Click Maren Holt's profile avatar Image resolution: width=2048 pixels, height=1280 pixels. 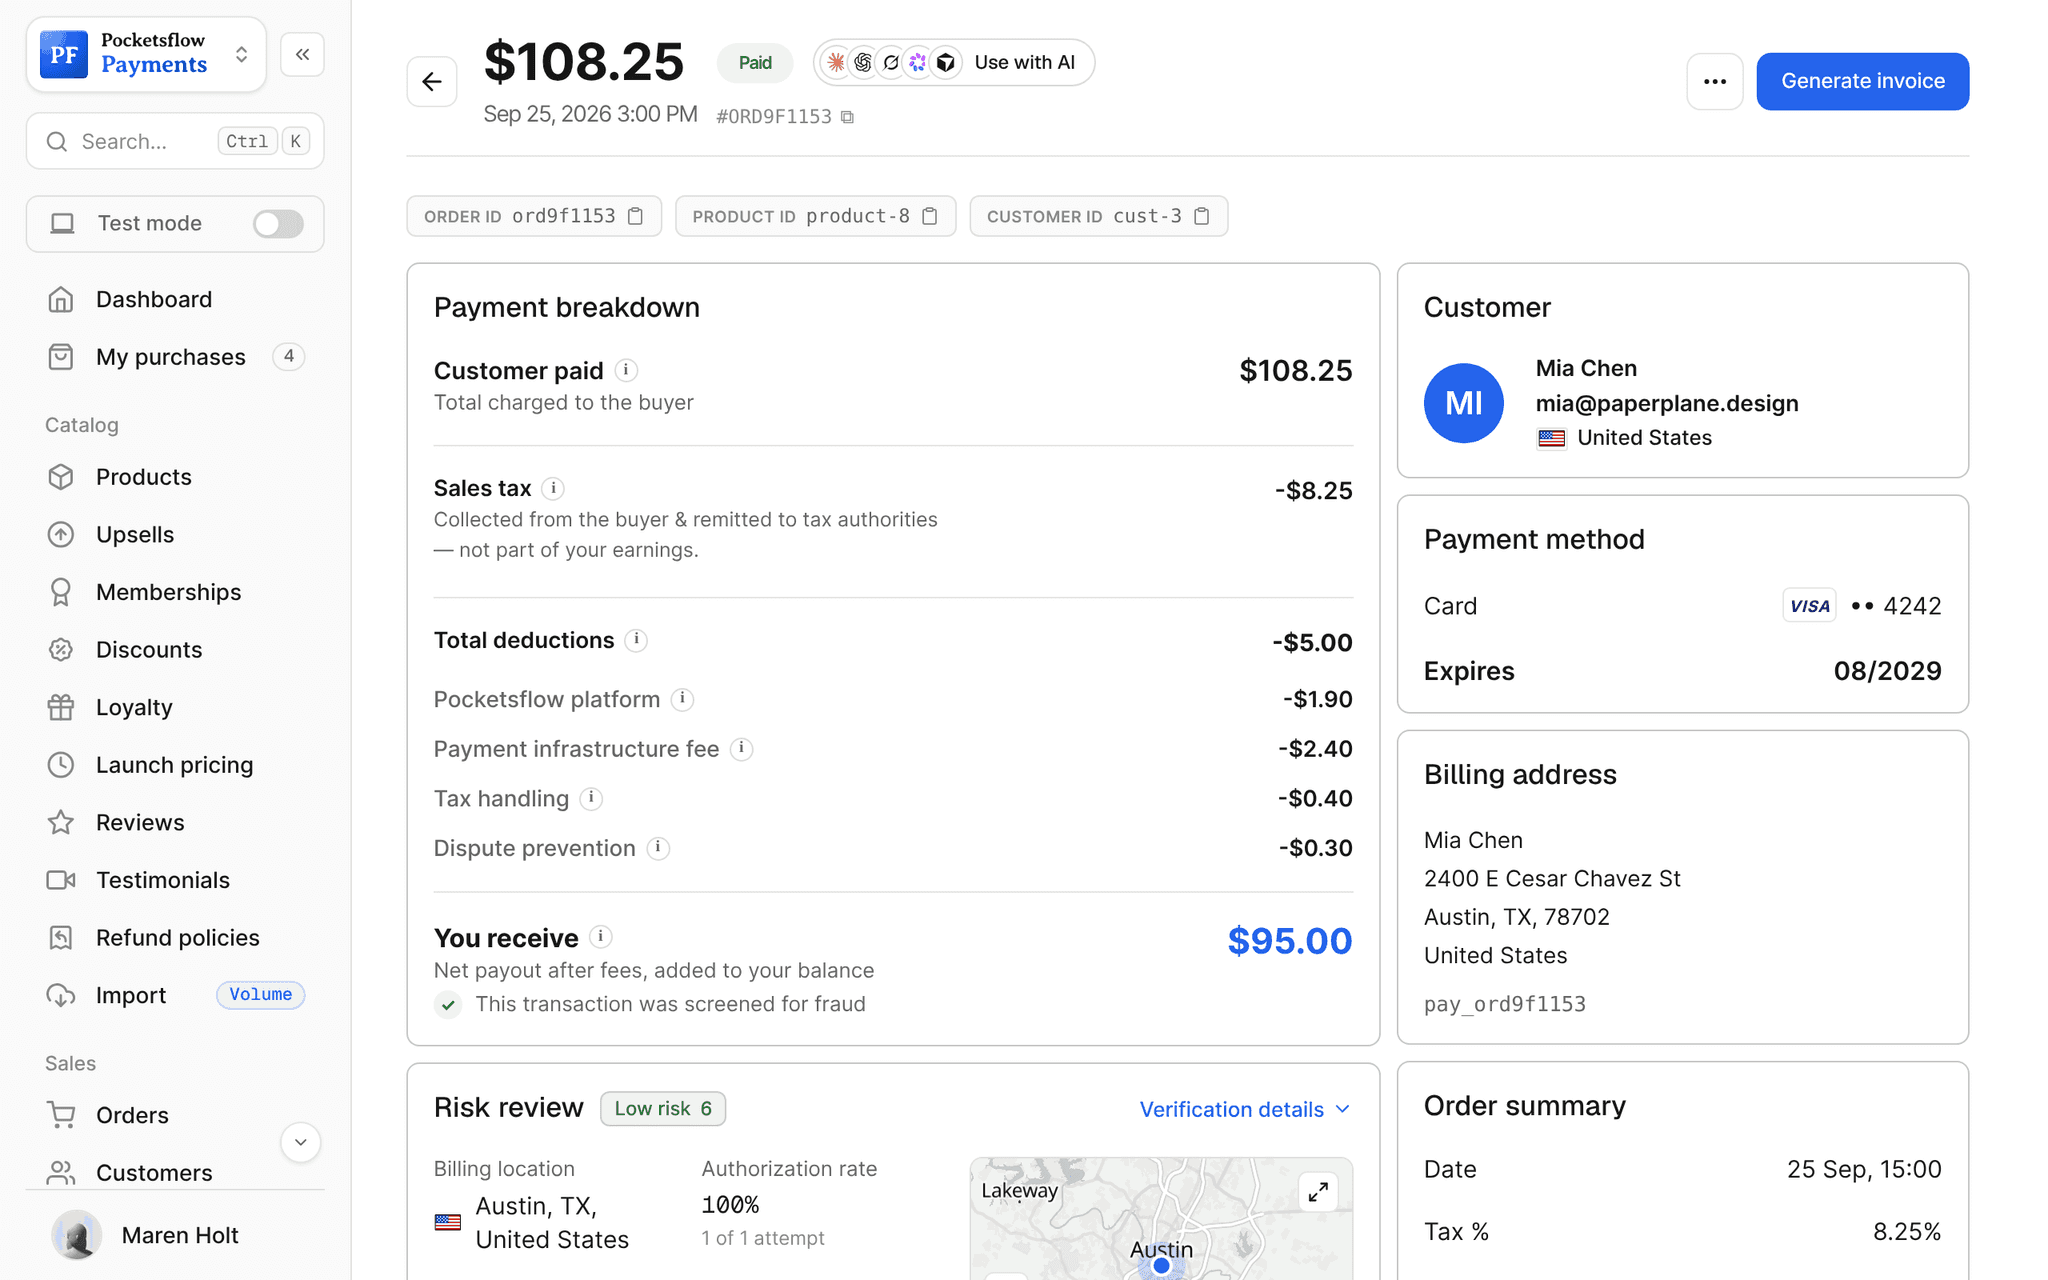tap(76, 1235)
